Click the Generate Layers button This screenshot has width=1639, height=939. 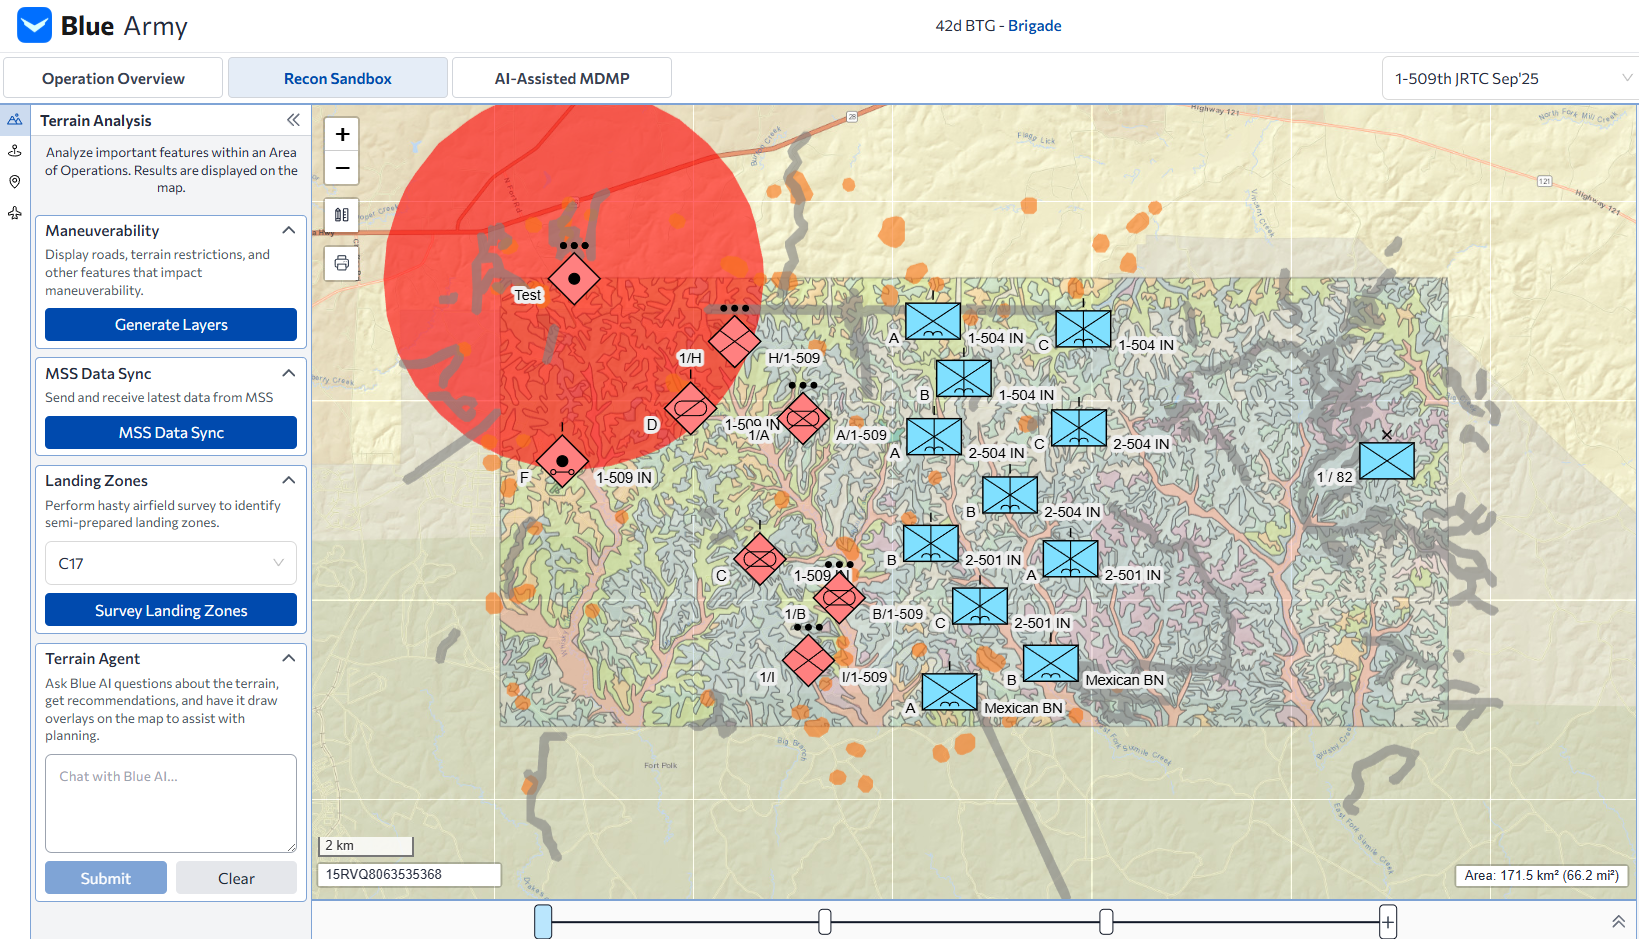coord(171,325)
